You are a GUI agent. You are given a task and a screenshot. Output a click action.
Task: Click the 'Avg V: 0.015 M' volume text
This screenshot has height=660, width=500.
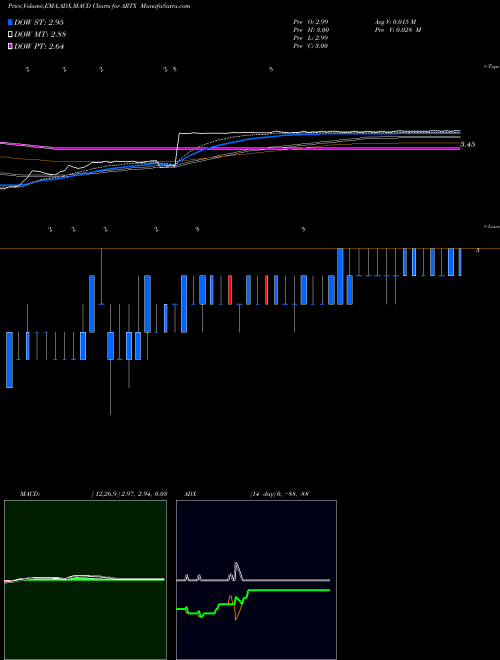[x=395, y=21]
